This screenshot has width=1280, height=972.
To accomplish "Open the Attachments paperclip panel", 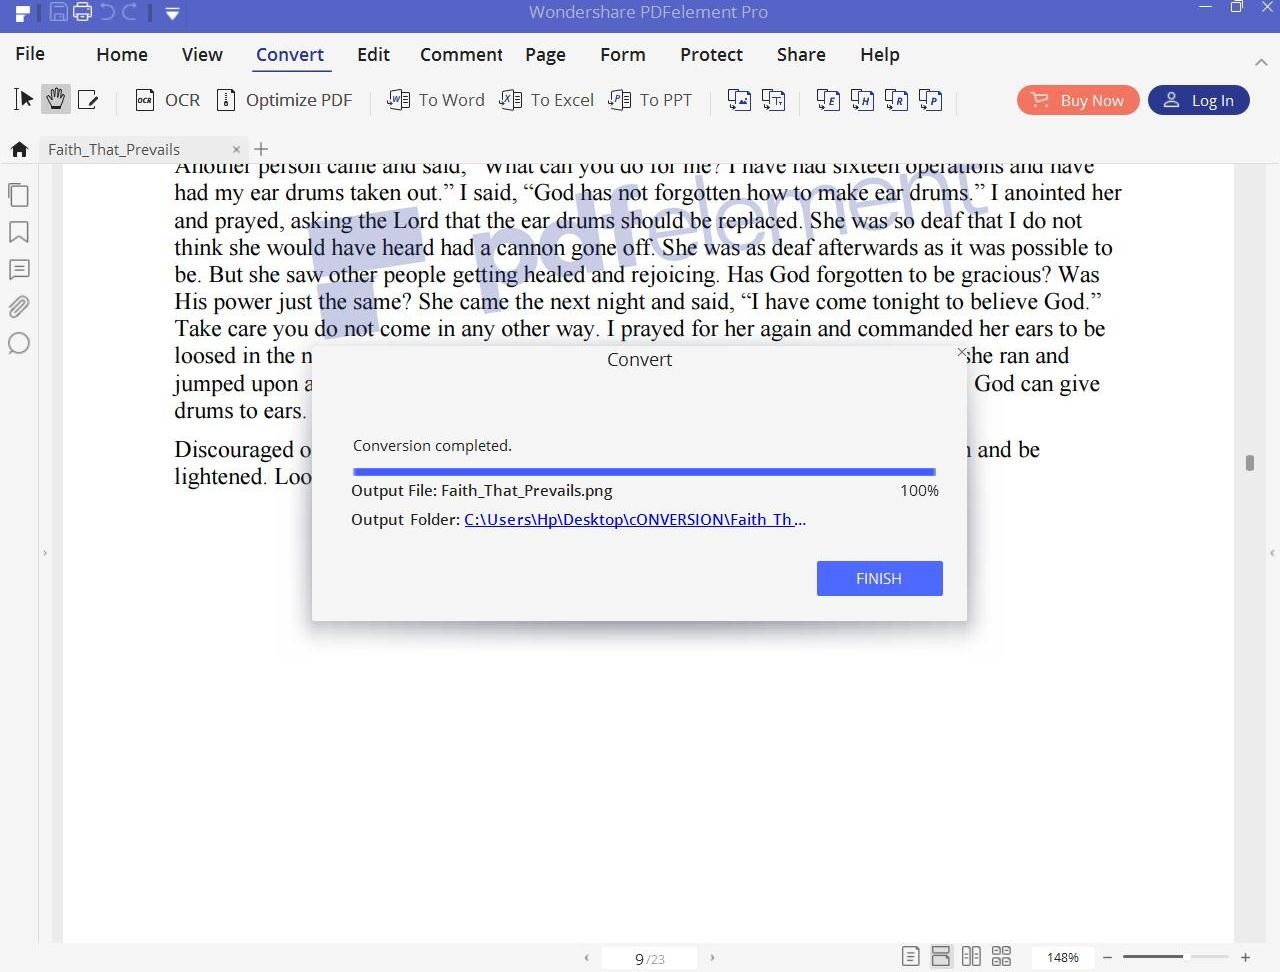I will point(18,306).
